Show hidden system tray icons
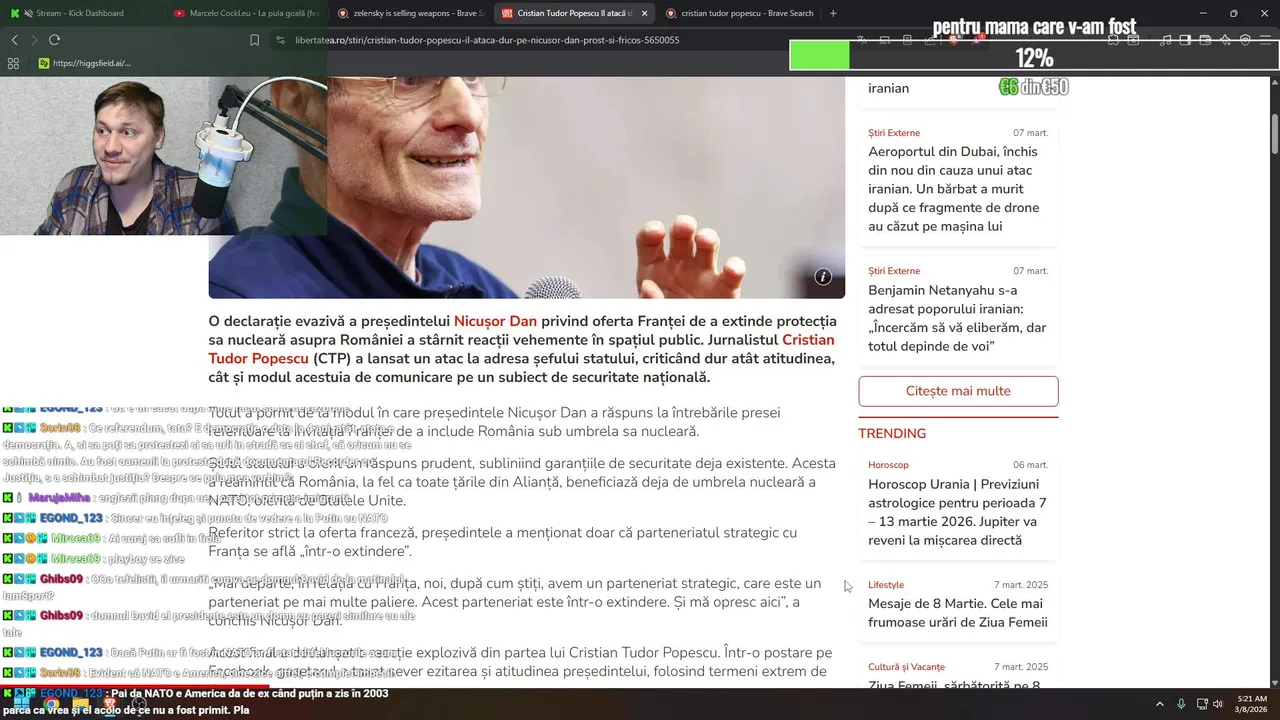1280x720 pixels. coord(1160,704)
